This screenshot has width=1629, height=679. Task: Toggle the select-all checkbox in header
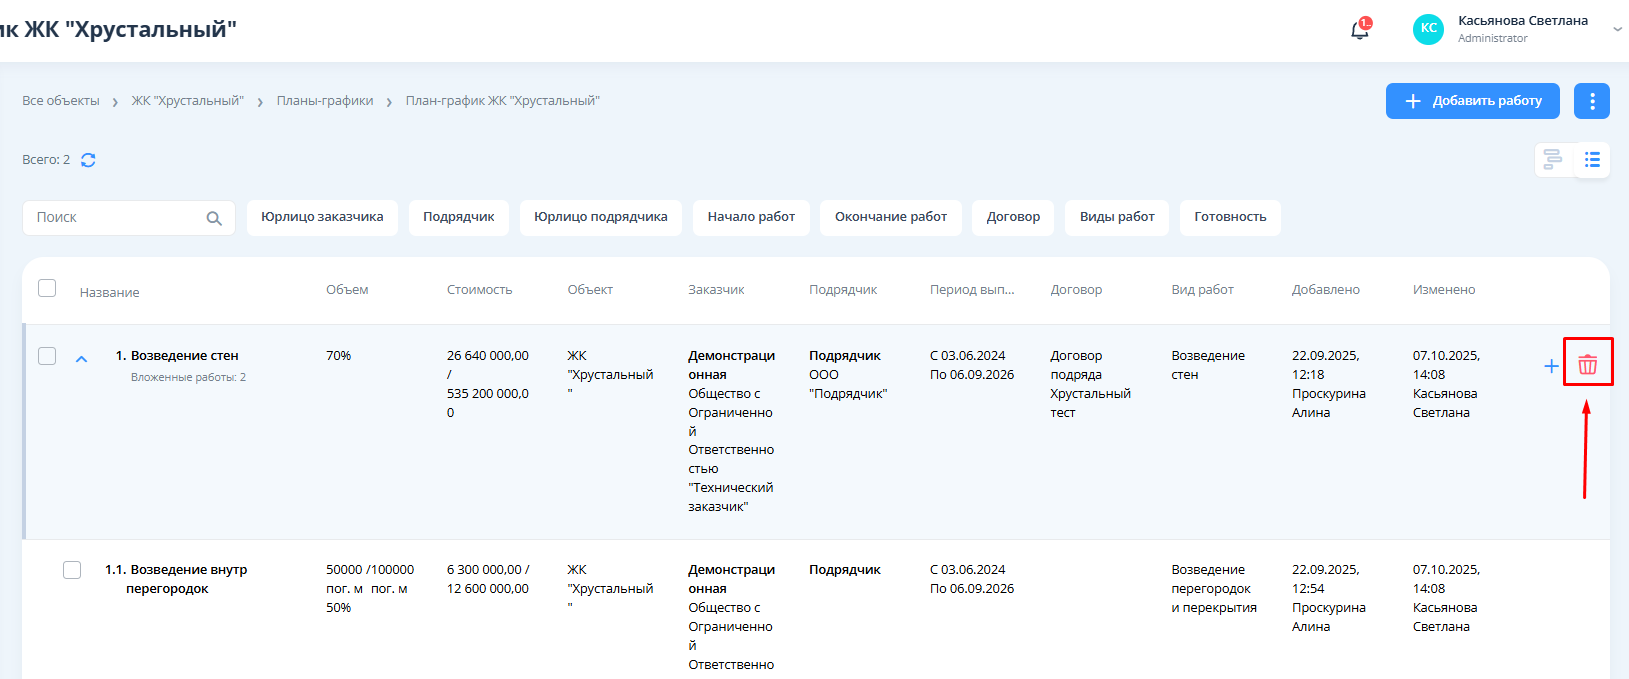47,288
